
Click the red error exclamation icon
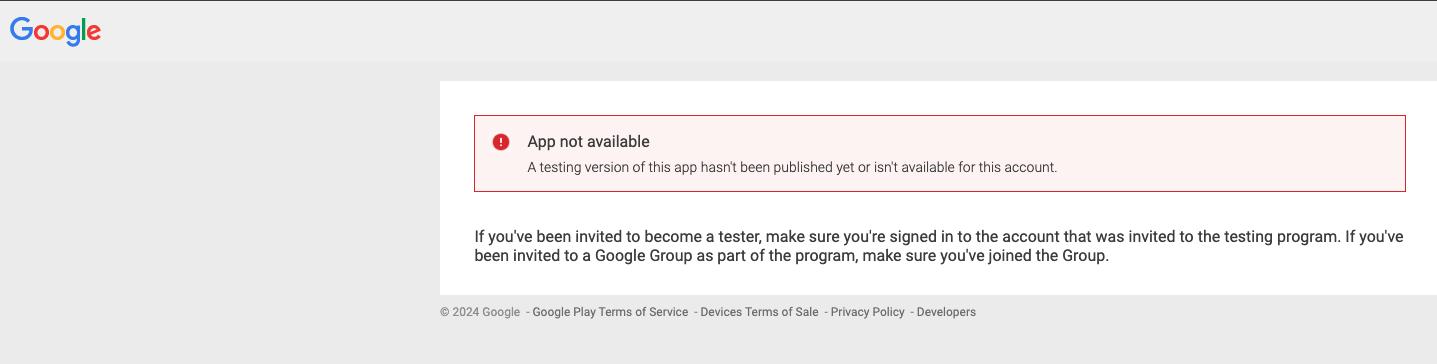coord(501,142)
